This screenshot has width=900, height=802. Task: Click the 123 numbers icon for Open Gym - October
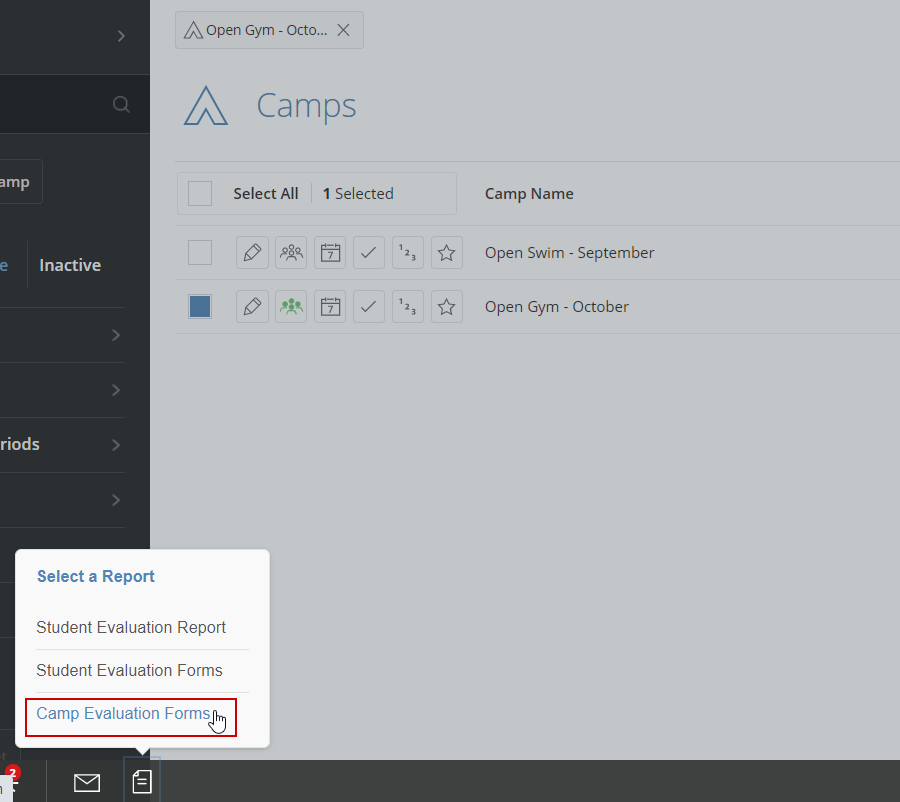pyautogui.click(x=408, y=307)
